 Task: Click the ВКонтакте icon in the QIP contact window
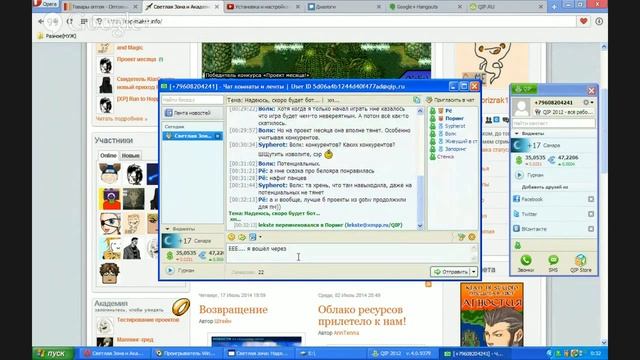516,229
